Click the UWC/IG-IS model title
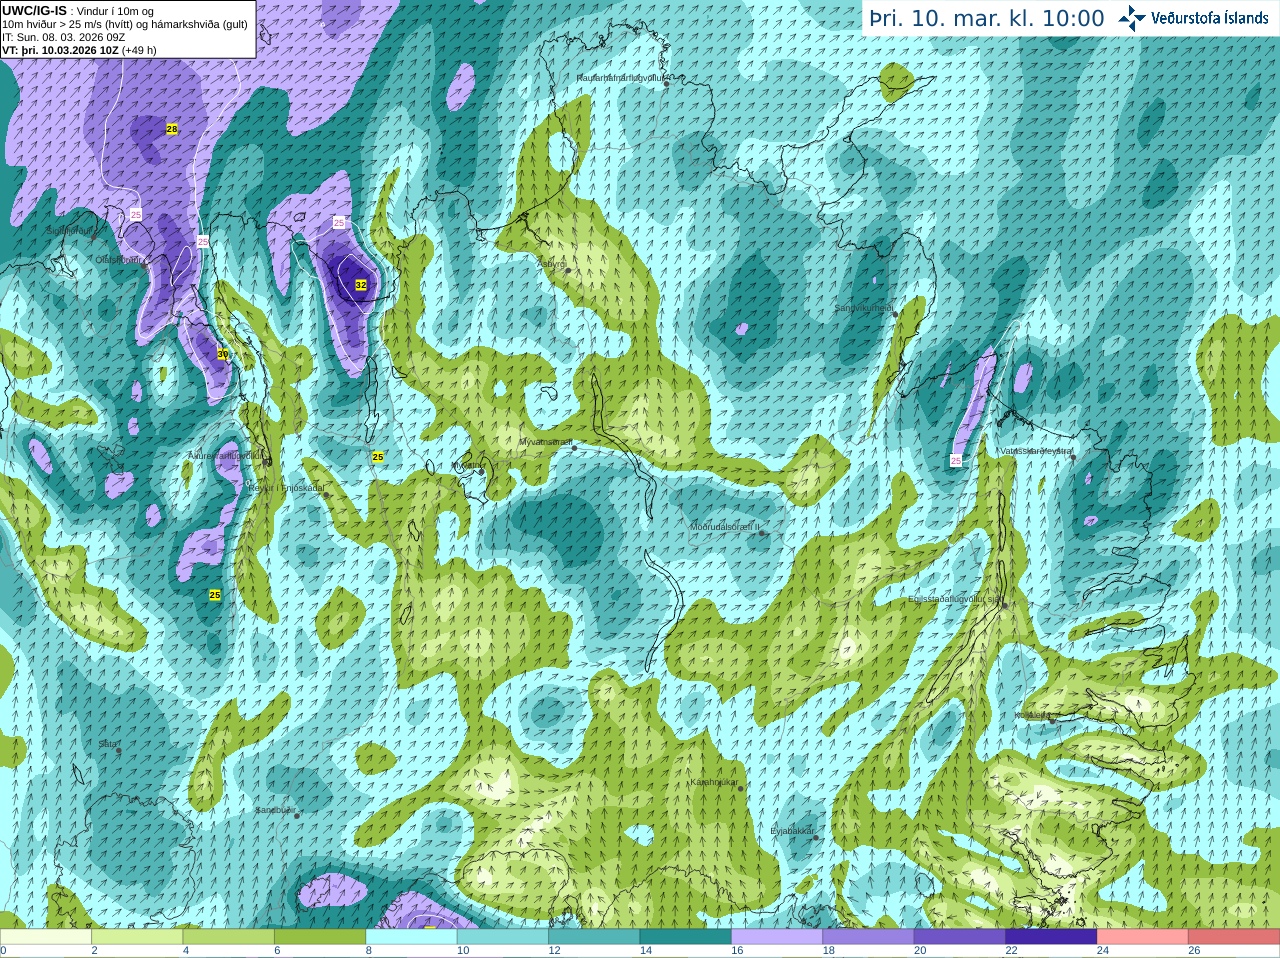Viewport: 1280px width, 958px height. click(x=34, y=10)
